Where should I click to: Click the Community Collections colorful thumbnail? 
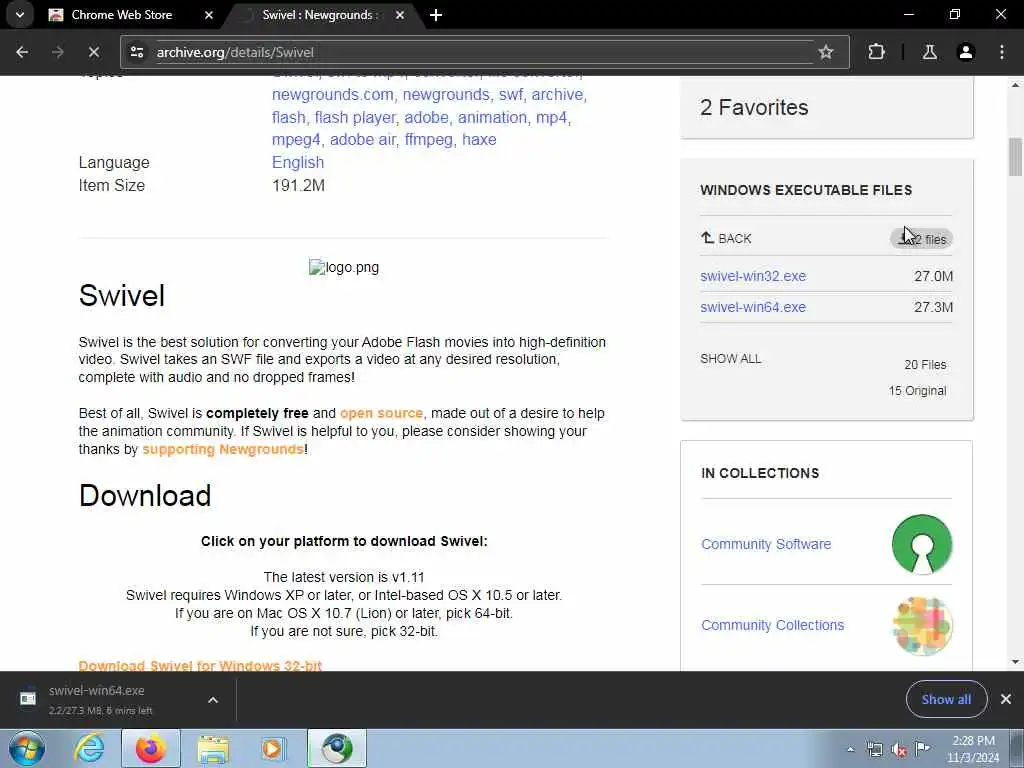[x=921, y=625]
